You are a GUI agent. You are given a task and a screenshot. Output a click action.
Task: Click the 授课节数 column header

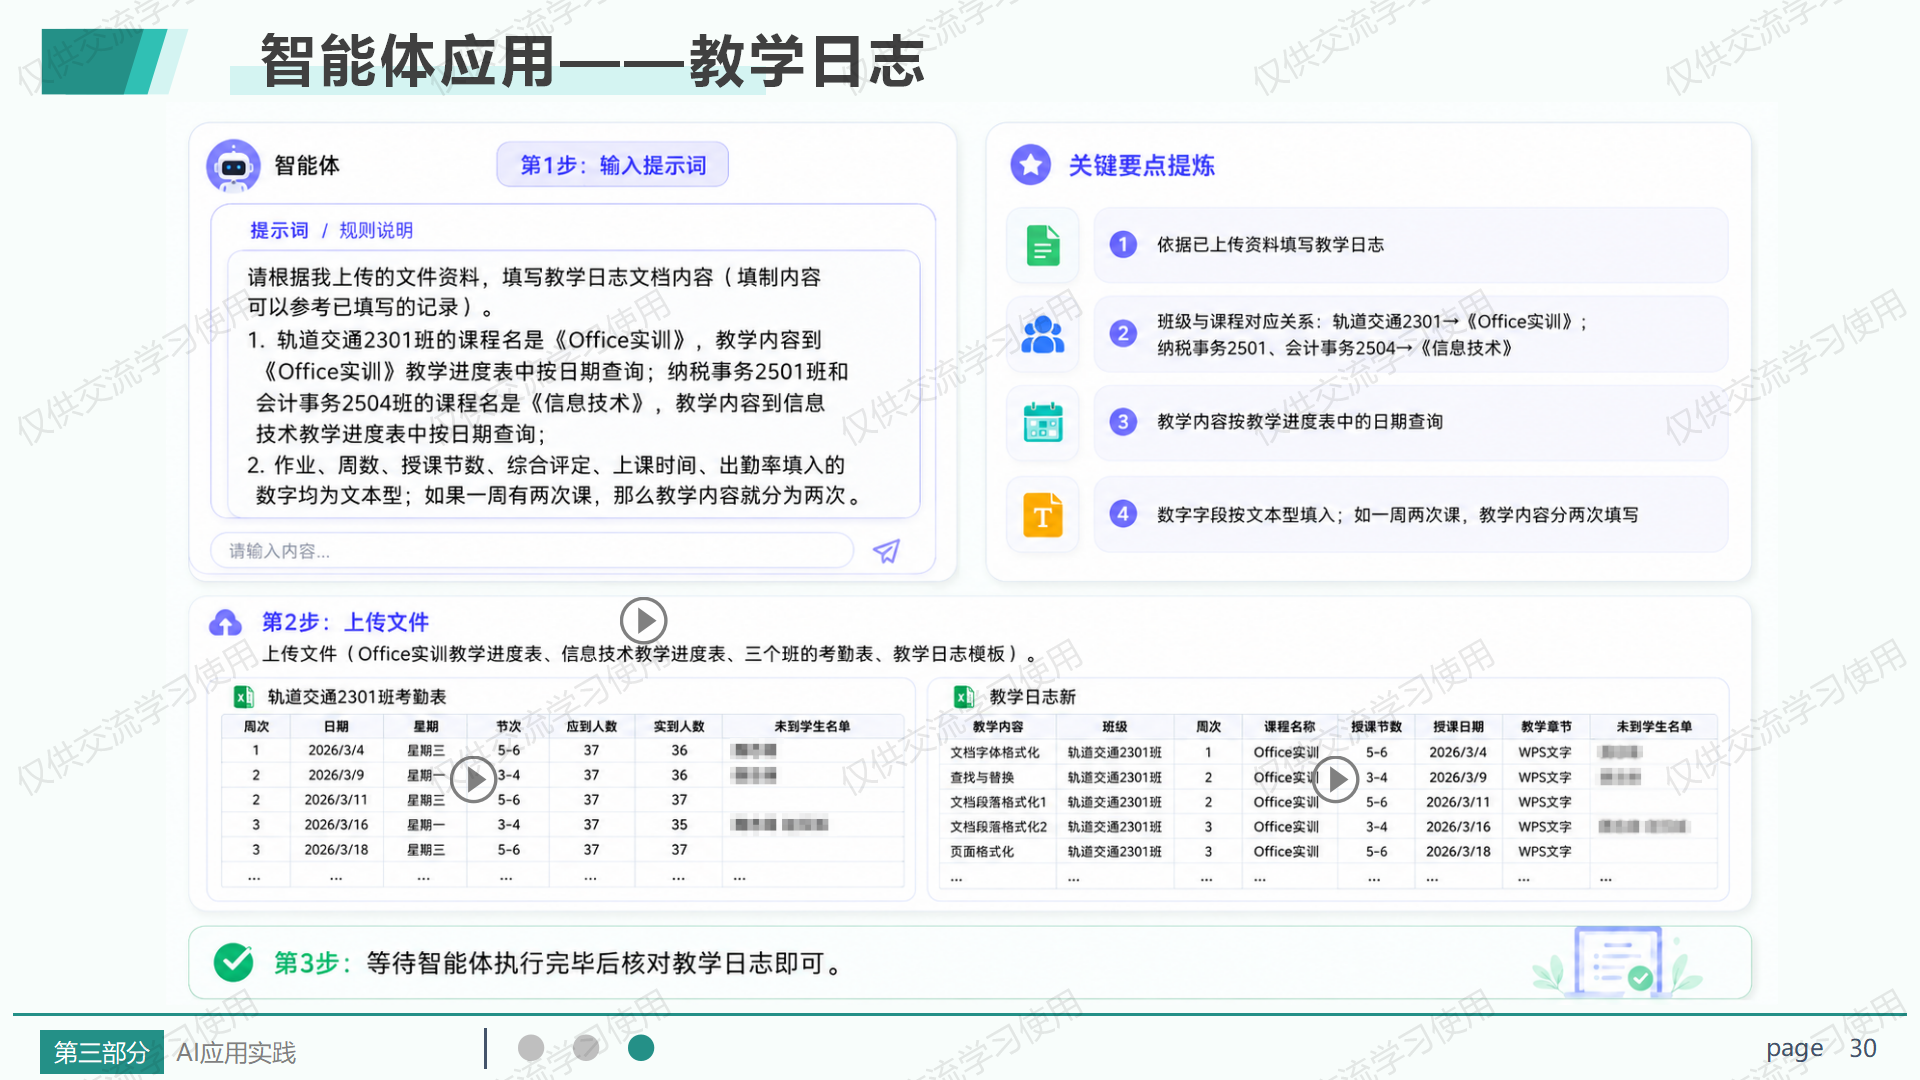click(x=1376, y=727)
